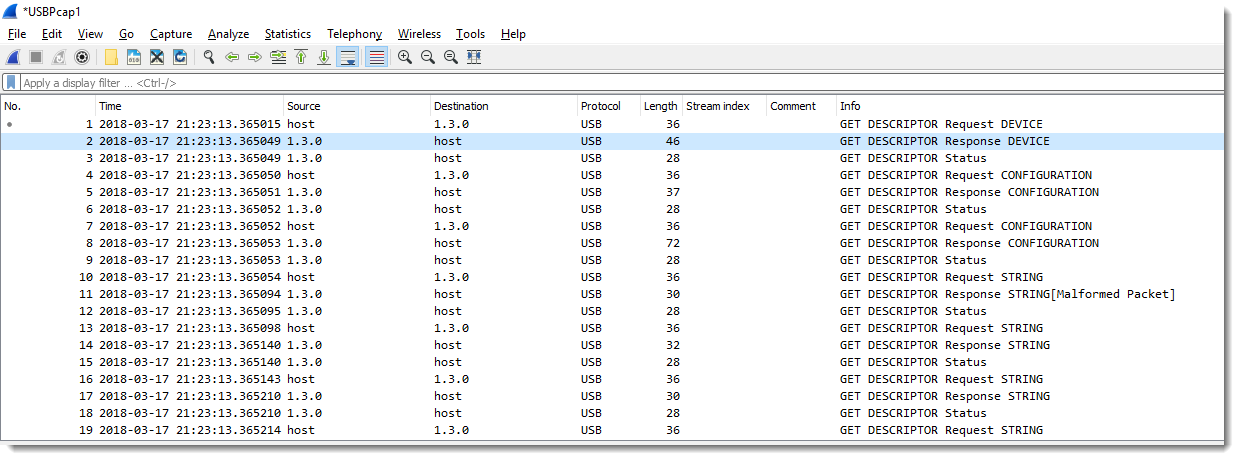Start capturing packets with the shark fin icon
Screen dimensions: 1239x460
click(x=13, y=57)
